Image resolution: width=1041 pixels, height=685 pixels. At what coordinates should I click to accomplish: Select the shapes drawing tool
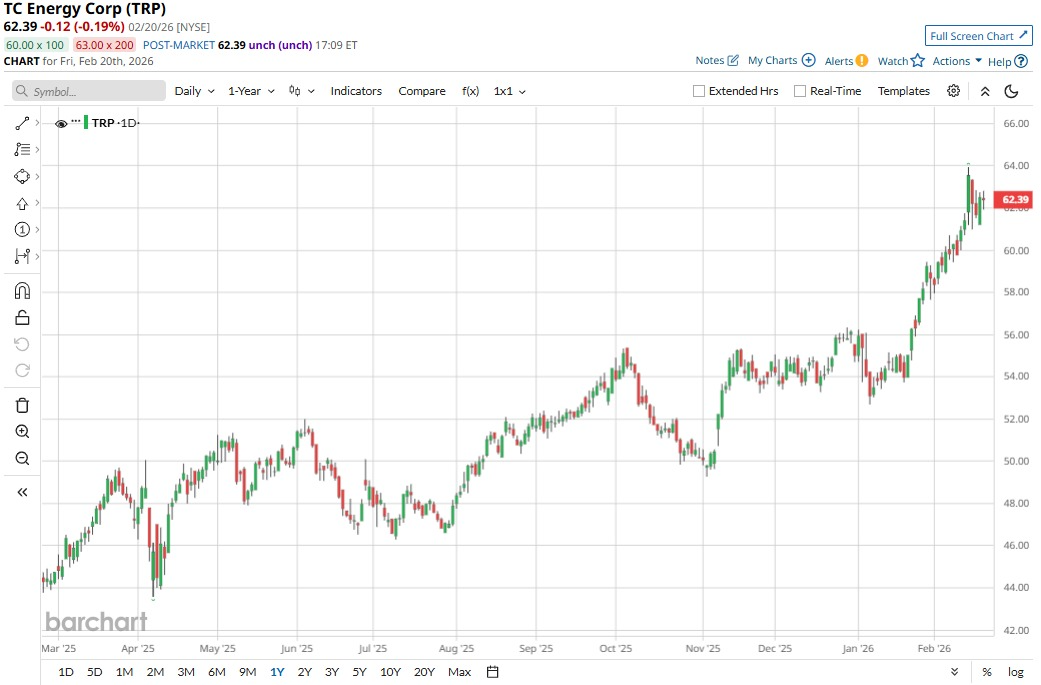pos(22,177)
